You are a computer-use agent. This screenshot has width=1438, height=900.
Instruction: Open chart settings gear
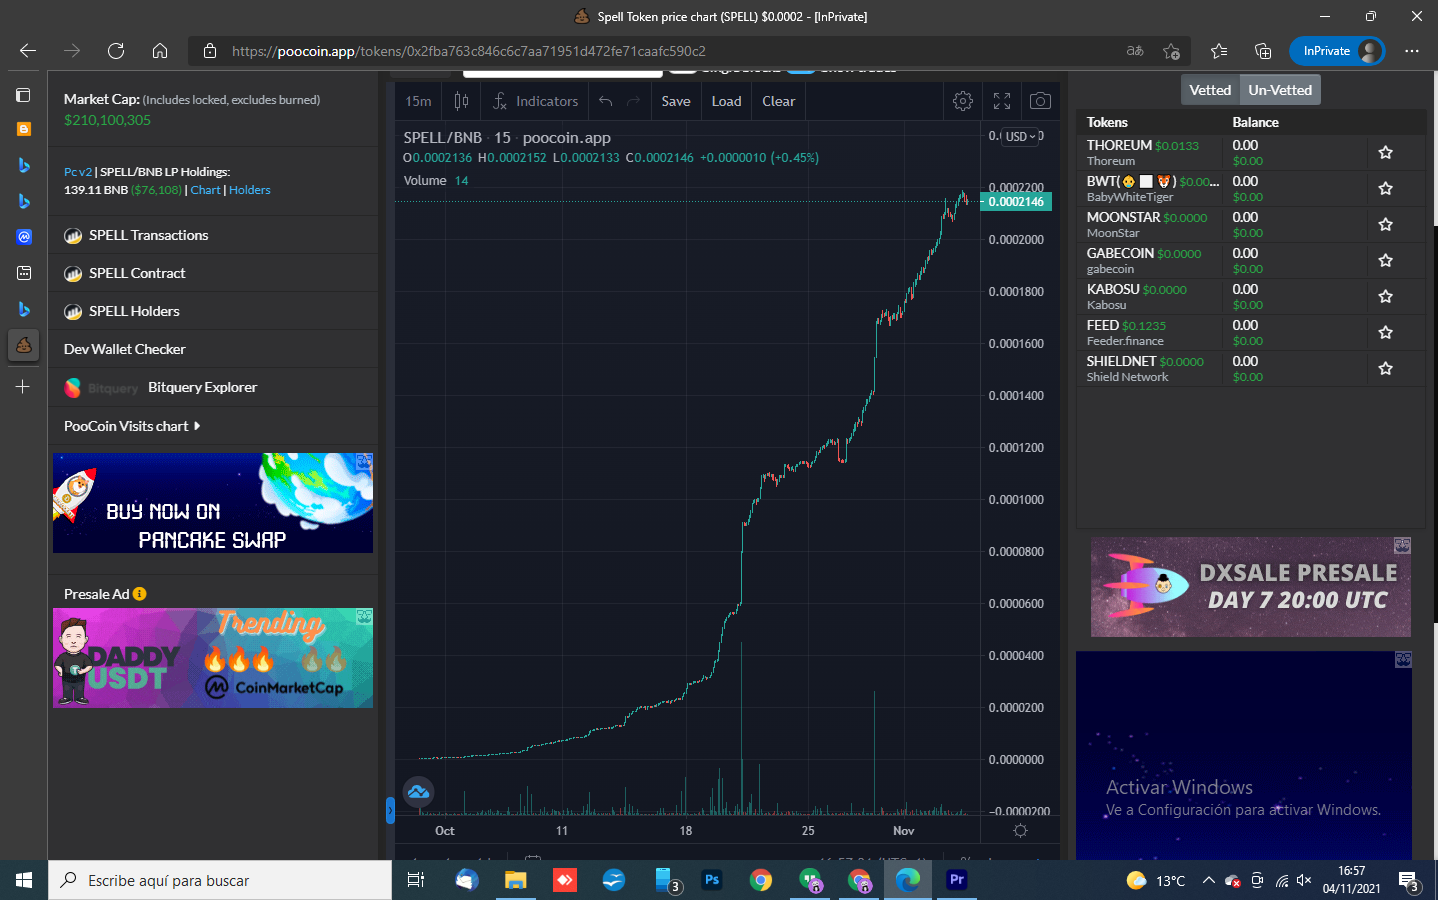pos(963,101)
